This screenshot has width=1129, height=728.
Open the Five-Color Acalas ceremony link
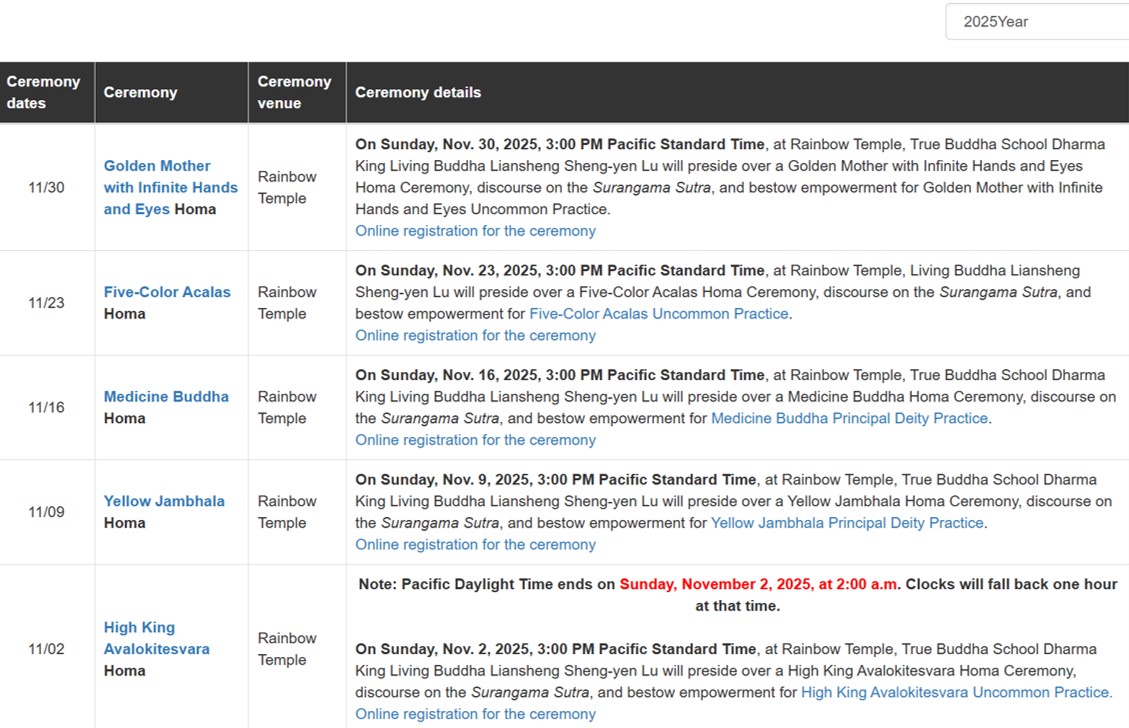167,292
